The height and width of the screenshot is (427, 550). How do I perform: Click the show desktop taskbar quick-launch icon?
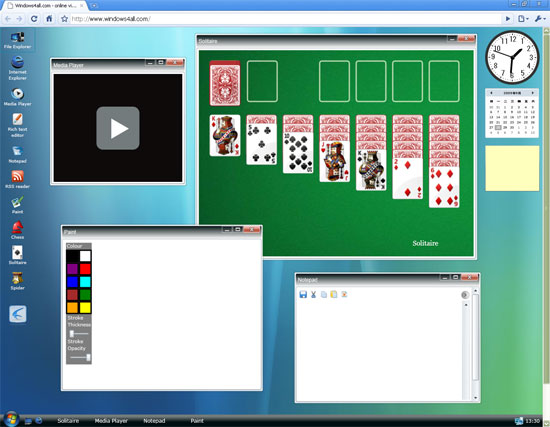tap(28, 420)
